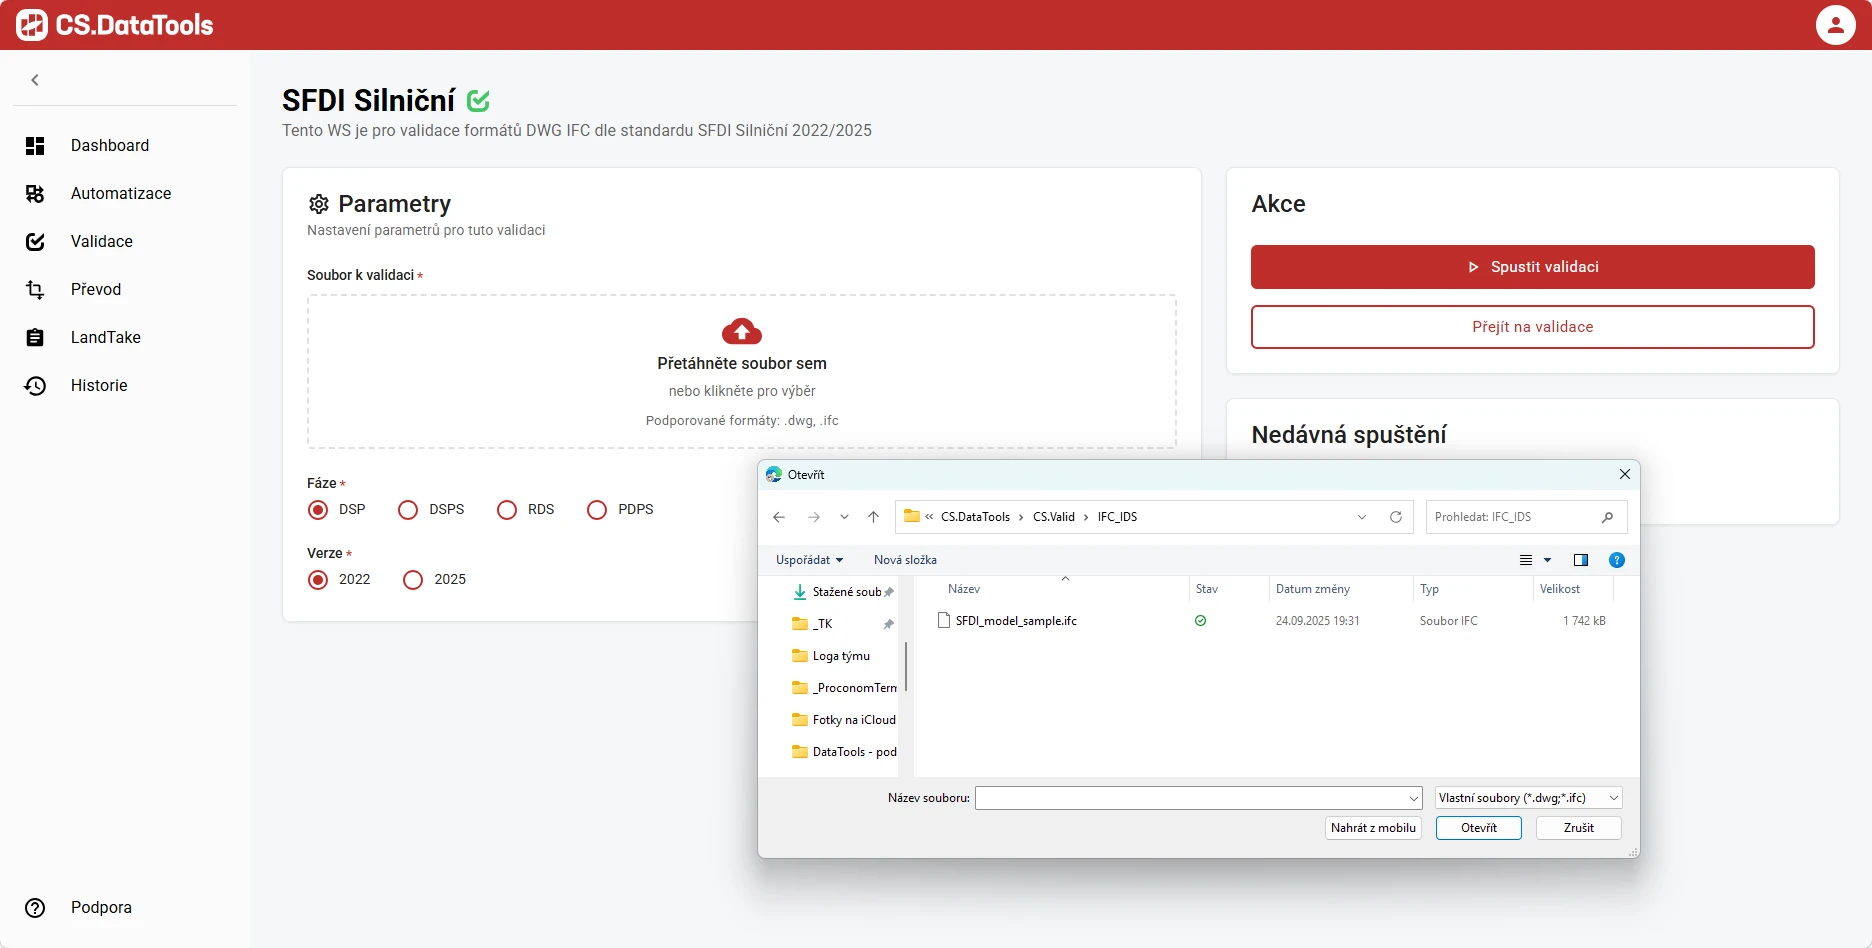The height and width of the screenshot is (948, 1872).
Task: Choose the RDS phase option
Action: click(x=506, y=510)
